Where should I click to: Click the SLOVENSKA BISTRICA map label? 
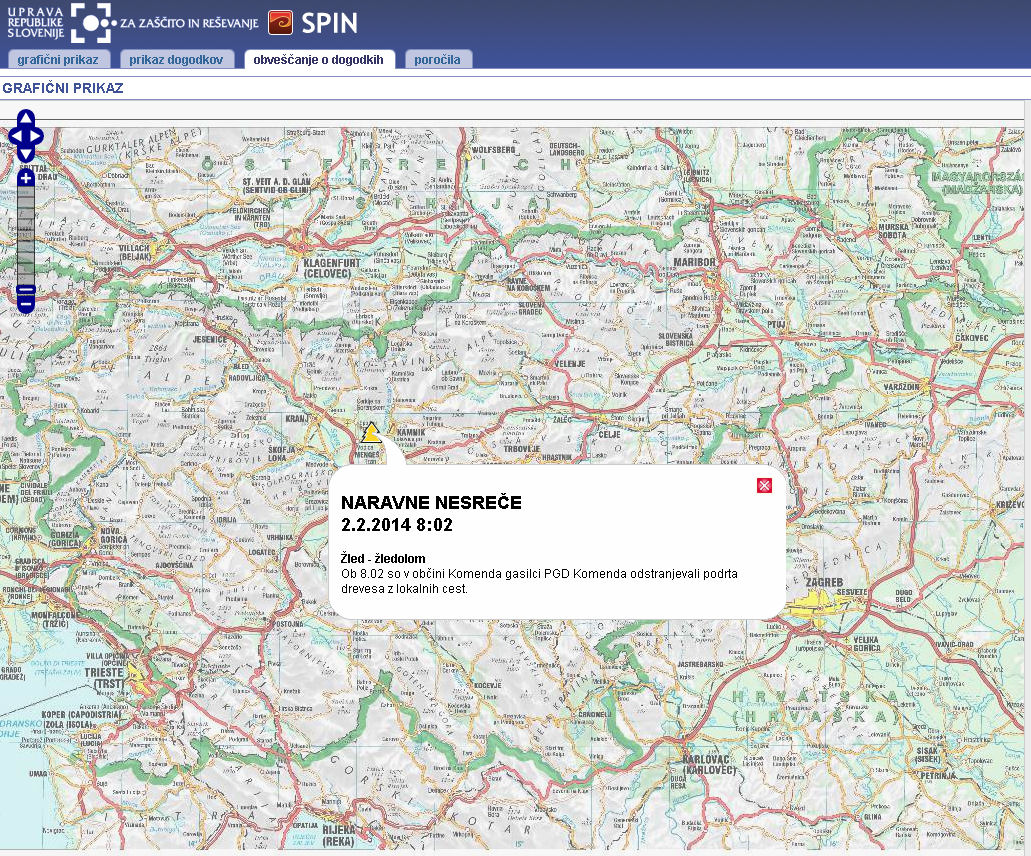click(x=676, y=339)
